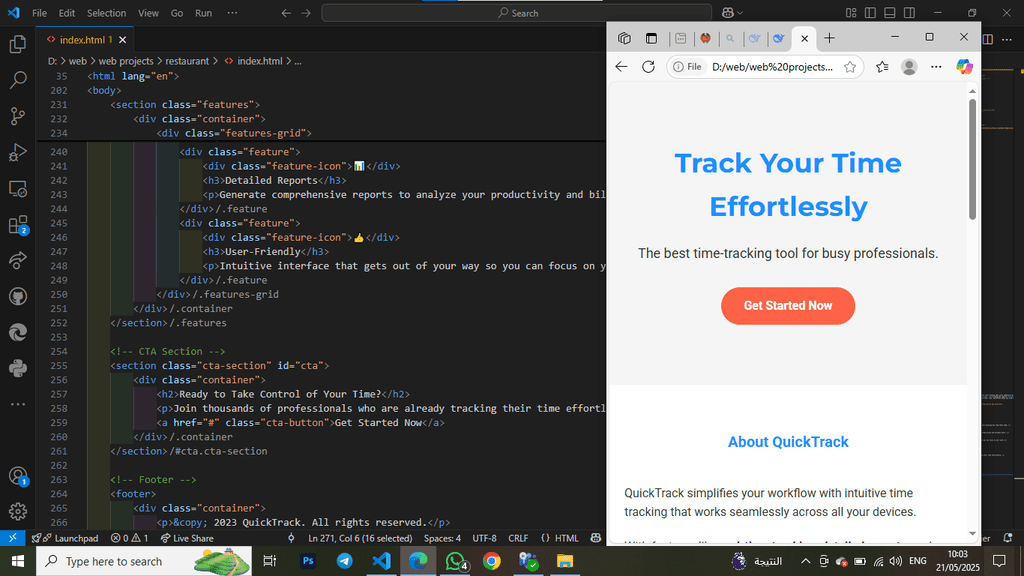Screen dimensions: 1024x576
Task: Change encoding UTF-8 in status bar
Action: tap(485, 538)
